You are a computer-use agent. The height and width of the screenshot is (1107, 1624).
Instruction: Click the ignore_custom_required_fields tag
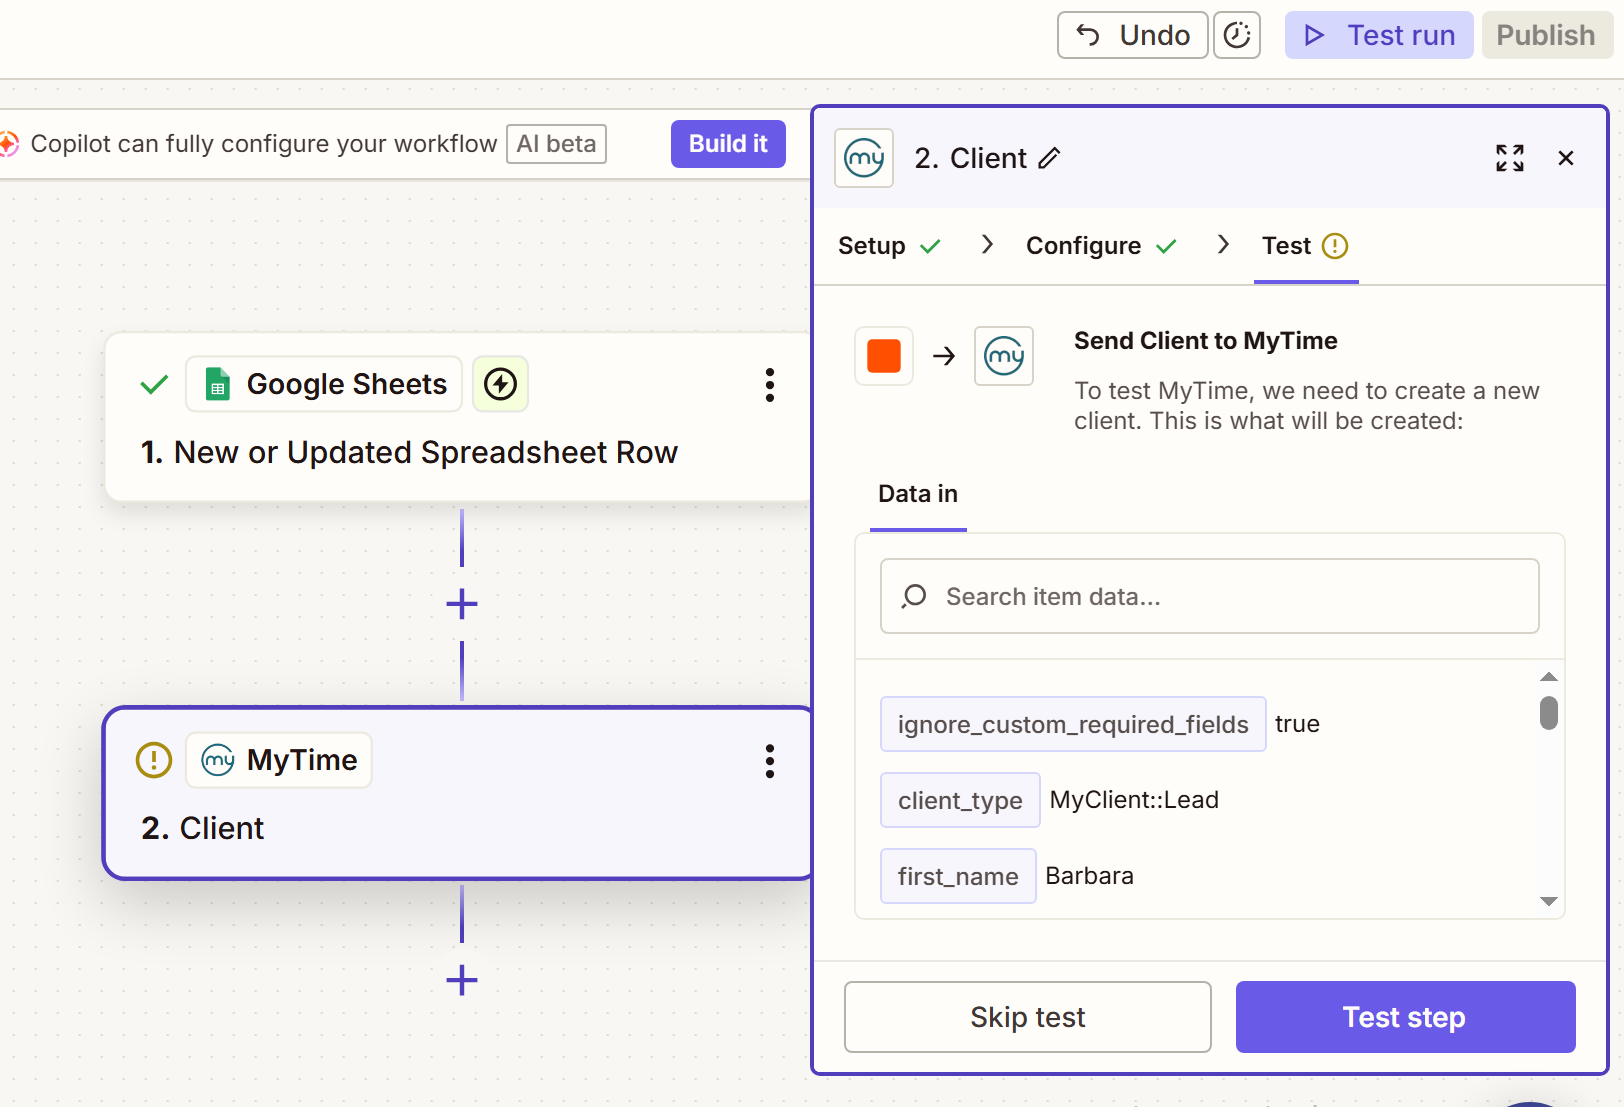(1073, 724)
